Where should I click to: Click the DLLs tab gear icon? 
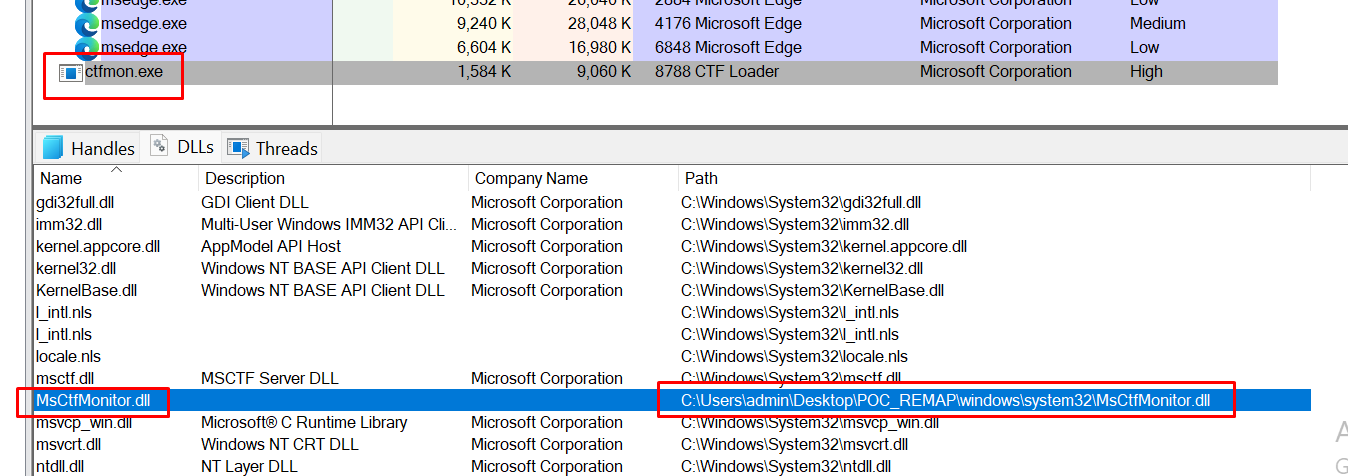[x=159, y=146]
